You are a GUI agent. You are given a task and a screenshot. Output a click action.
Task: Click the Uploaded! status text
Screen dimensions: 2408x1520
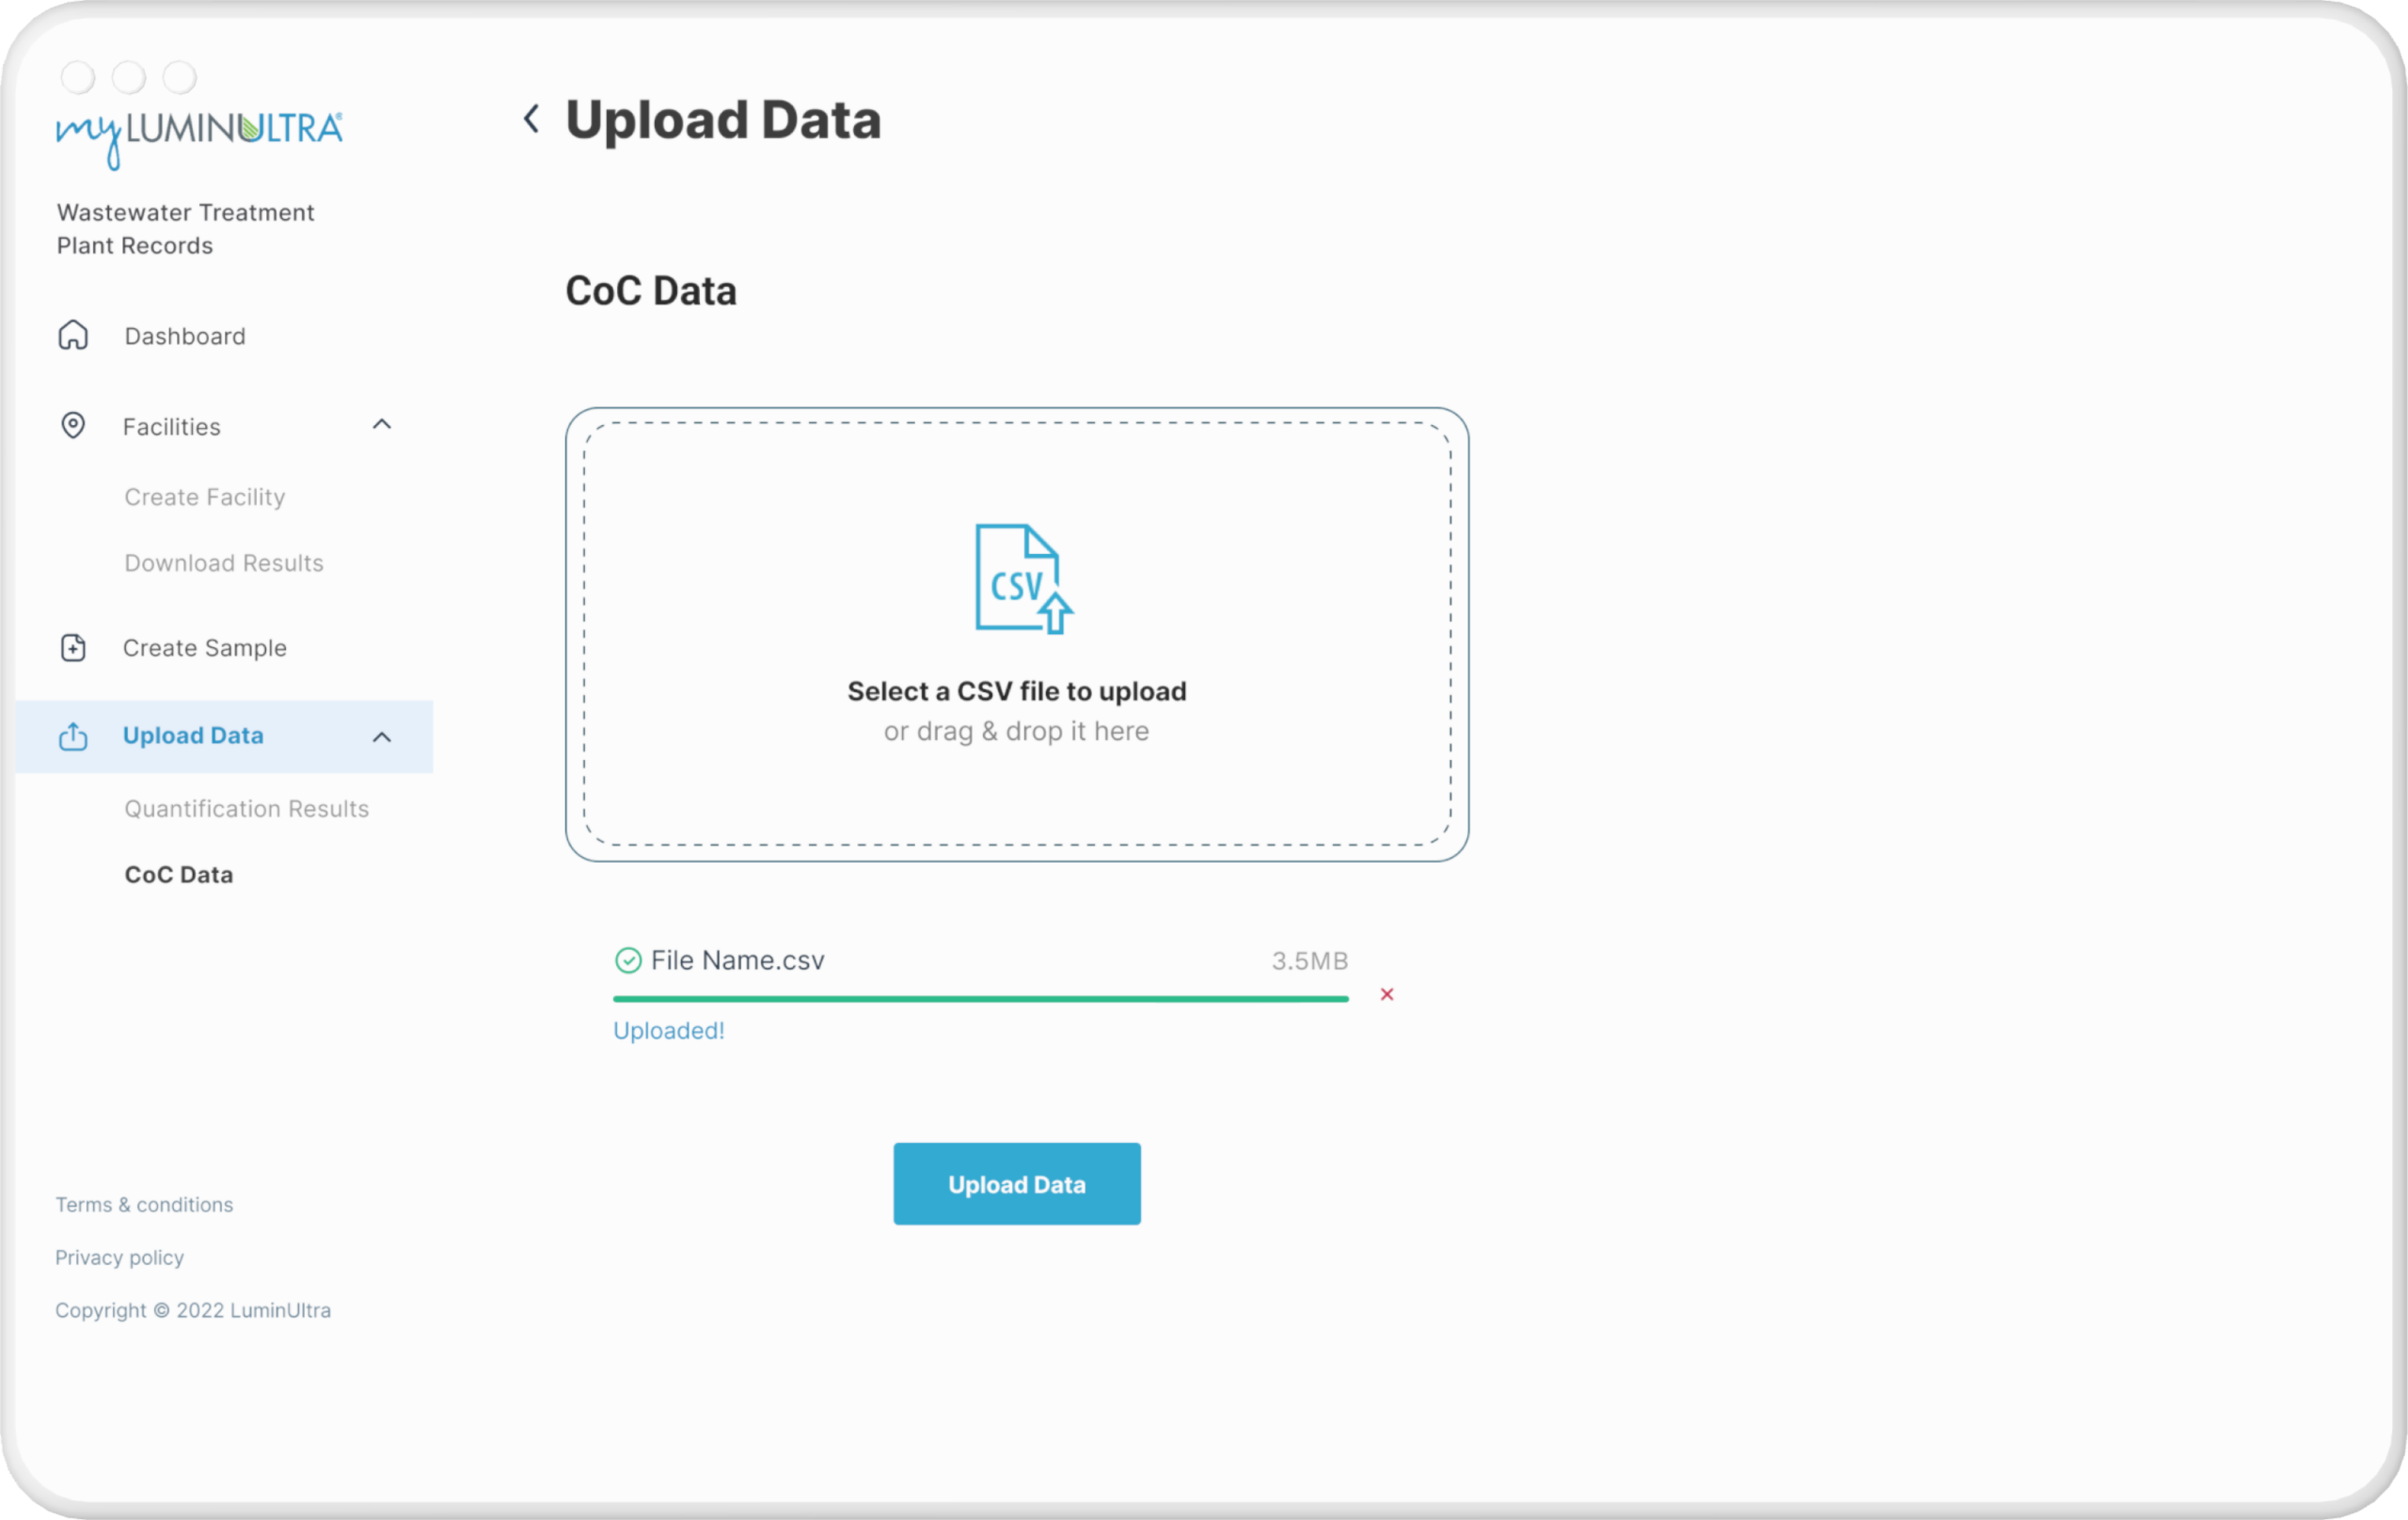click(x=668, y=1030)
